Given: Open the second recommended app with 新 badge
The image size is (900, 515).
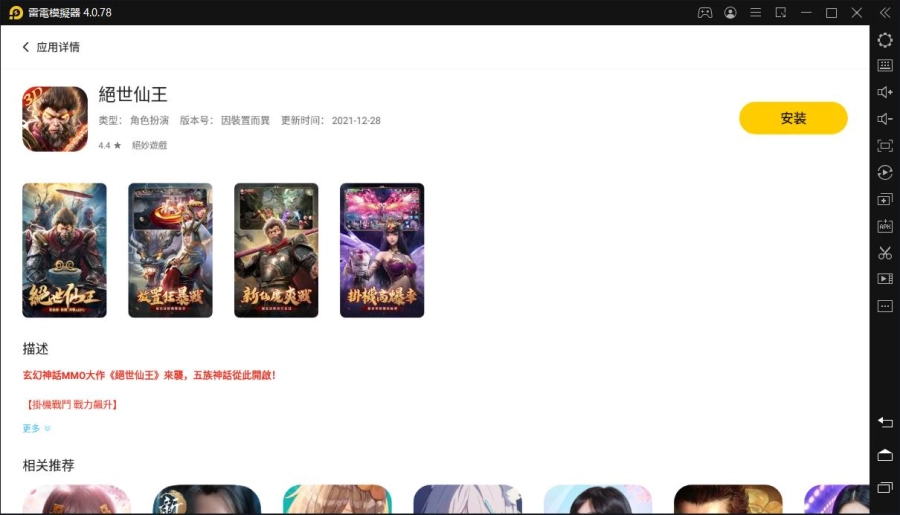Looking at the screenshot, I should tap(207, 499).
